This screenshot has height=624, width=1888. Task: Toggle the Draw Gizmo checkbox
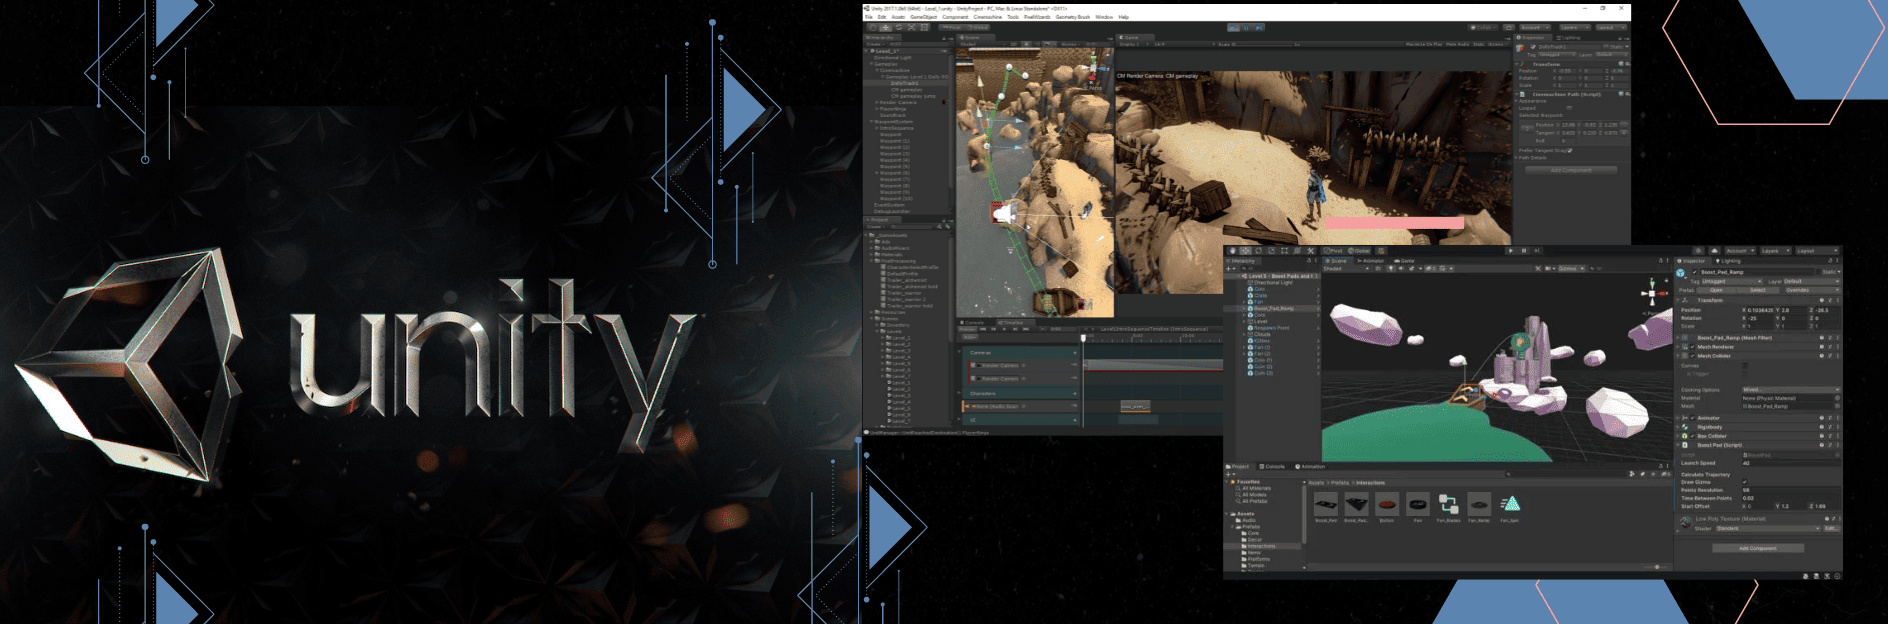point(1745,482)
